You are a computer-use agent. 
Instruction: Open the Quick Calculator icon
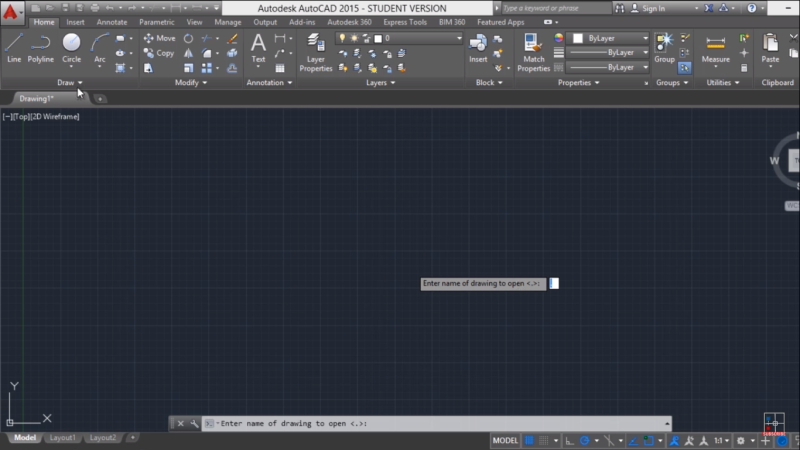click(x=744, y=68)
